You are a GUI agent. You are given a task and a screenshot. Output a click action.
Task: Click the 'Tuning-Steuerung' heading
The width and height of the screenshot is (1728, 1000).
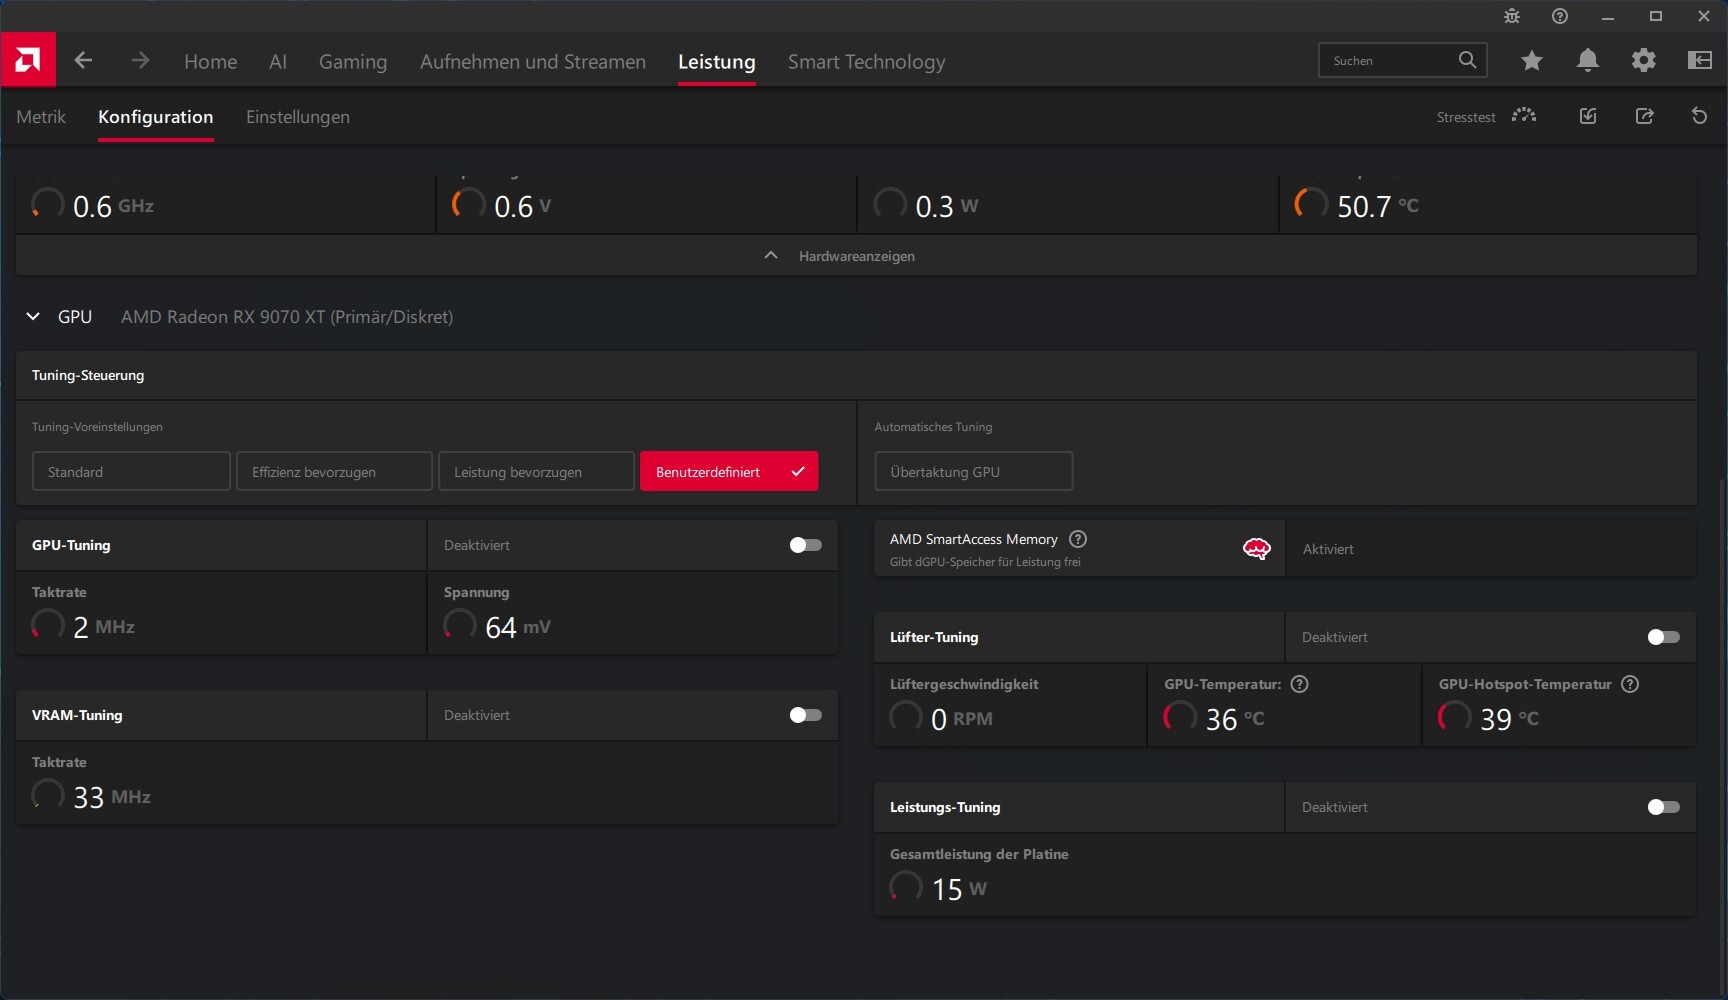[88, 375]
